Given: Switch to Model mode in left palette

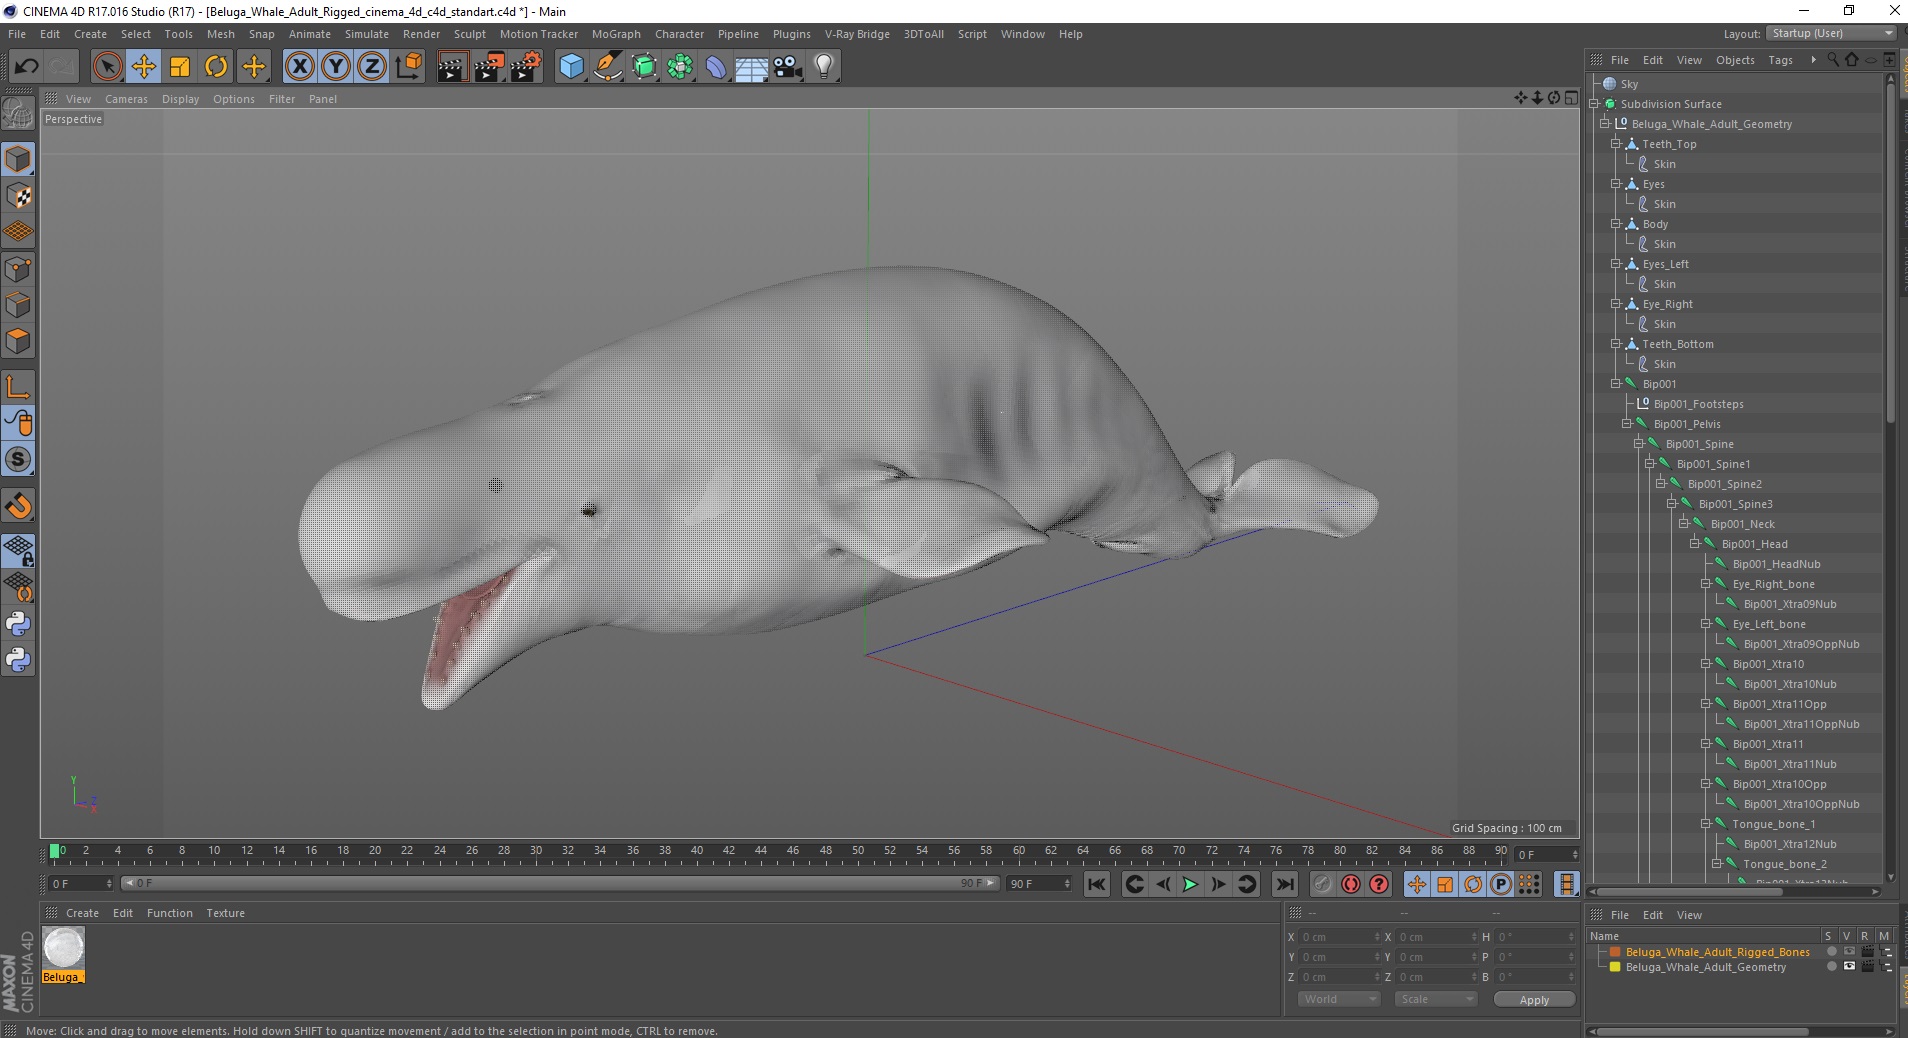Looking at the screenshot, I should (x=18, y=160).
